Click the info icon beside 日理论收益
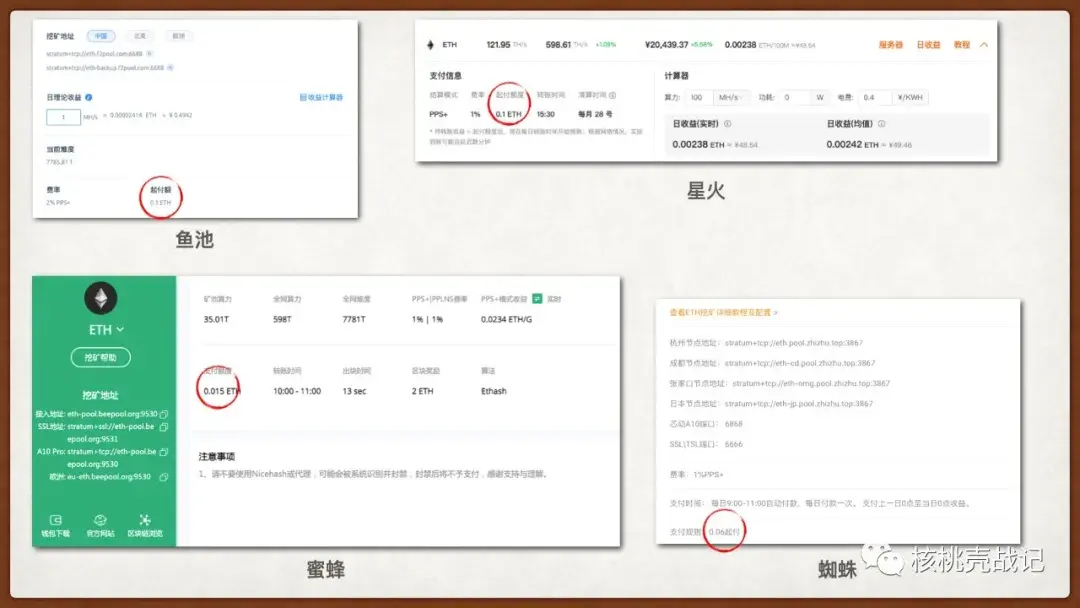Image resolution: width=1080 pixels, height=608 pixels. click(89, 97)
